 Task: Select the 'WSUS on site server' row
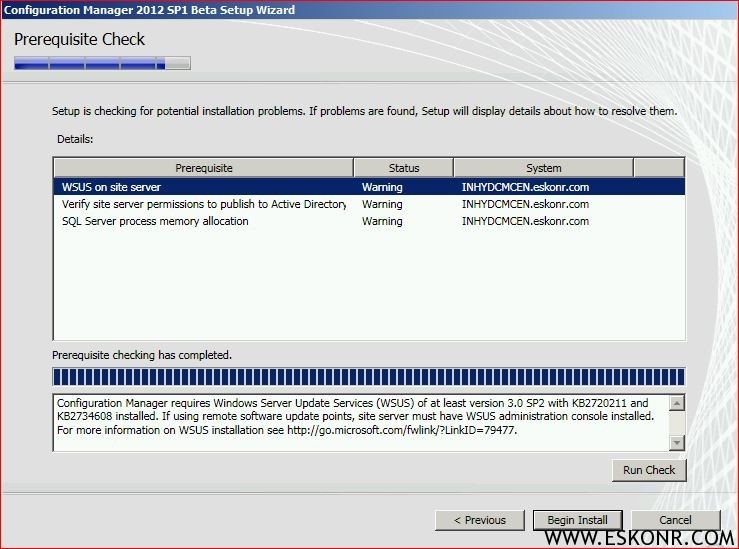(x=369, y=187)
